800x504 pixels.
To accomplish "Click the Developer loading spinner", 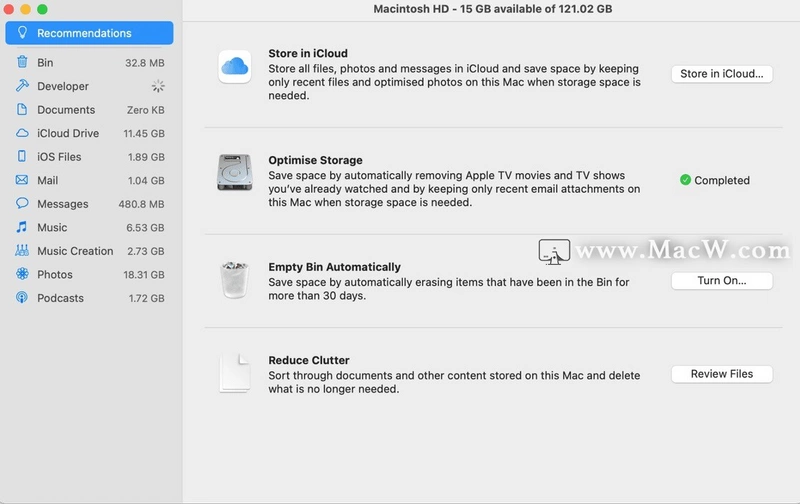I will click(x=158, y=86).
